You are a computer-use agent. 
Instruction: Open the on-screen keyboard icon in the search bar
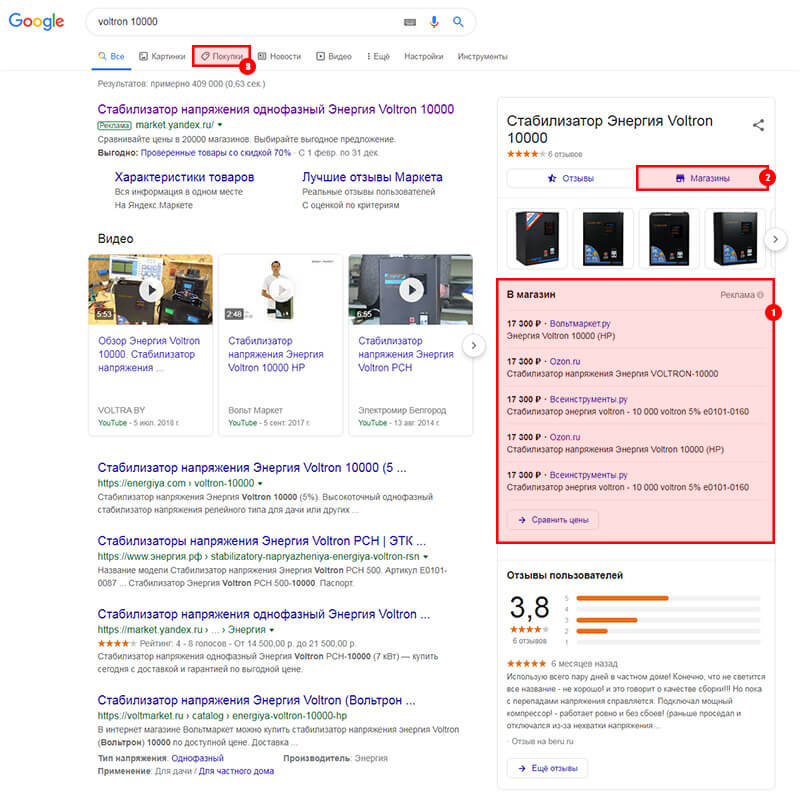click(x=410, y=21)
